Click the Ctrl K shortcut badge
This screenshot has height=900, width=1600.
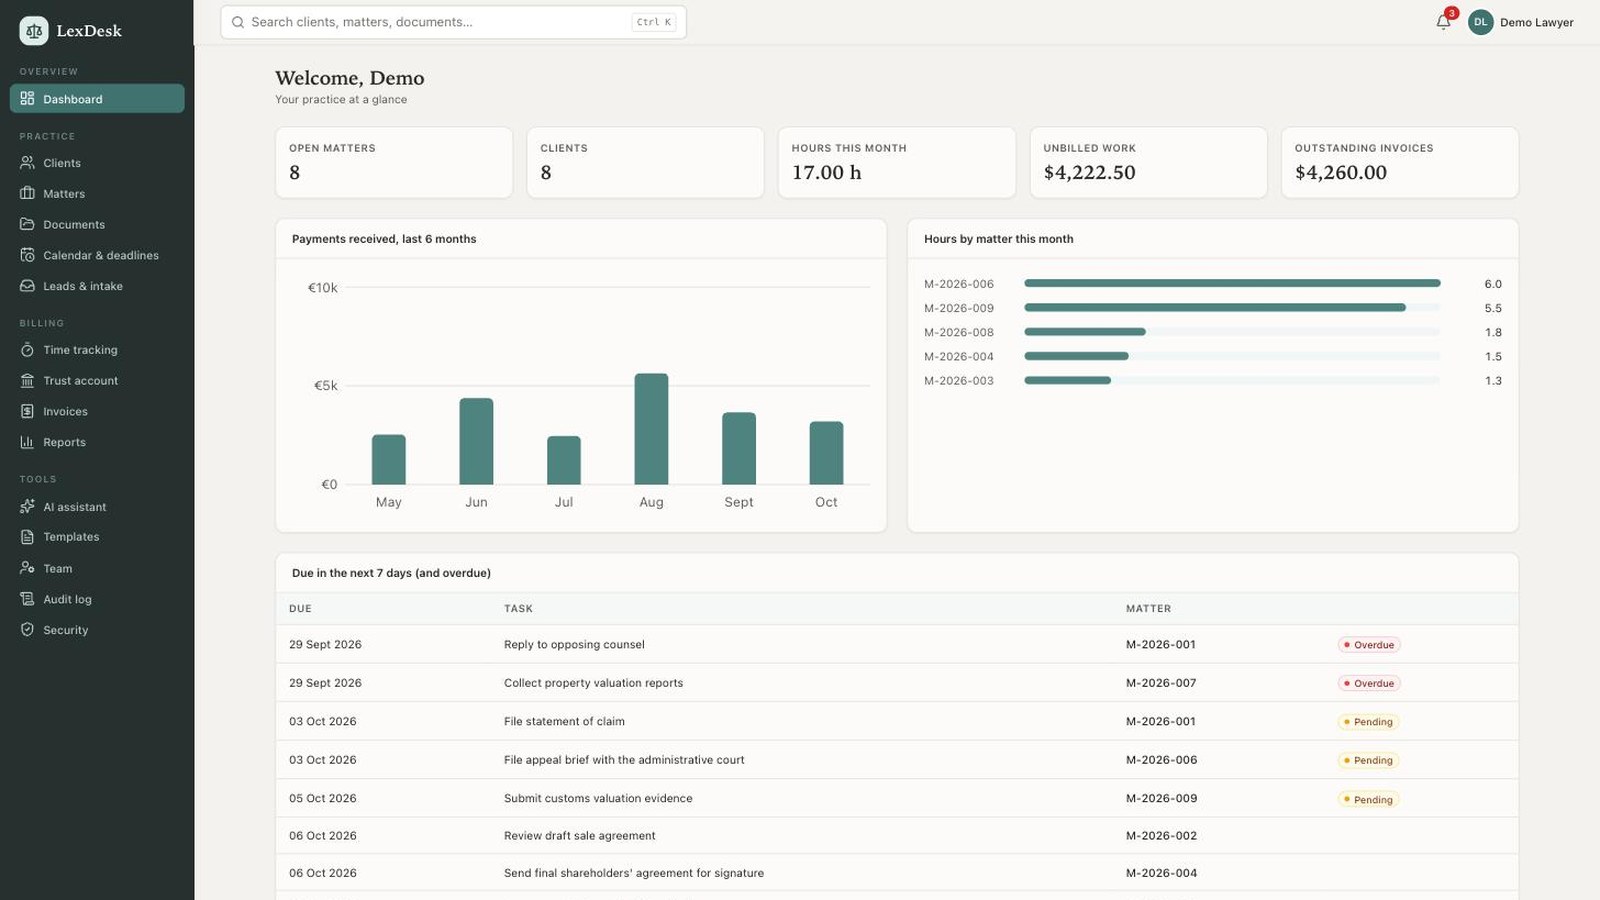(654, 22)
